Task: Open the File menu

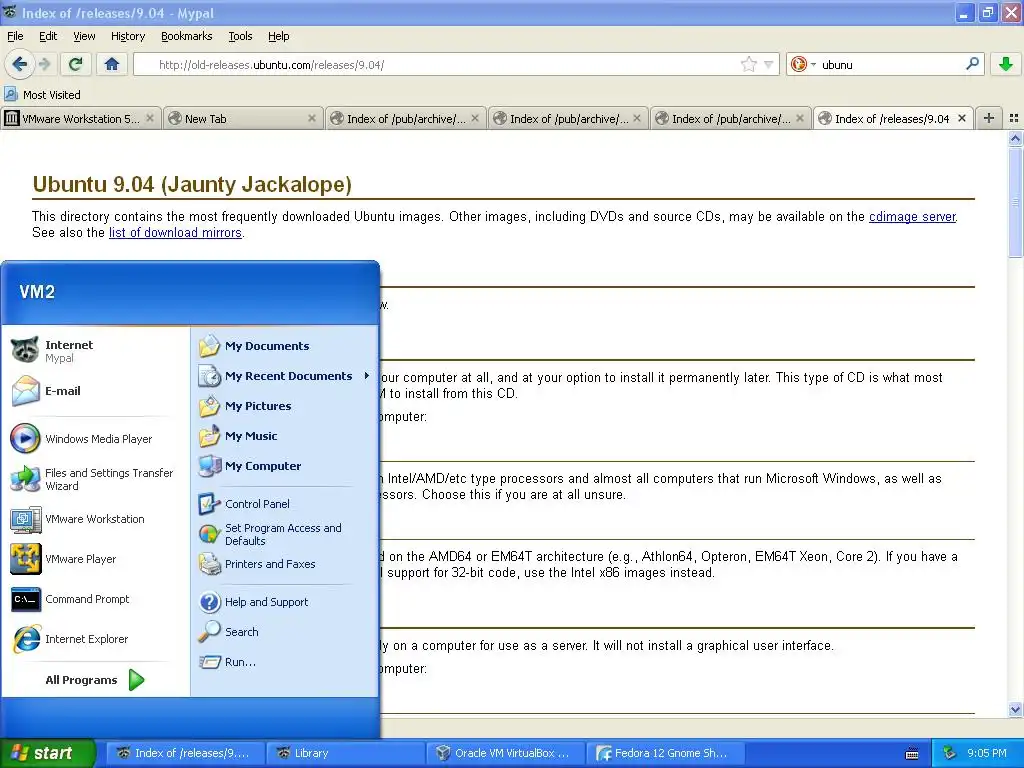Action: pyautogui.click(x=15, y=36)
